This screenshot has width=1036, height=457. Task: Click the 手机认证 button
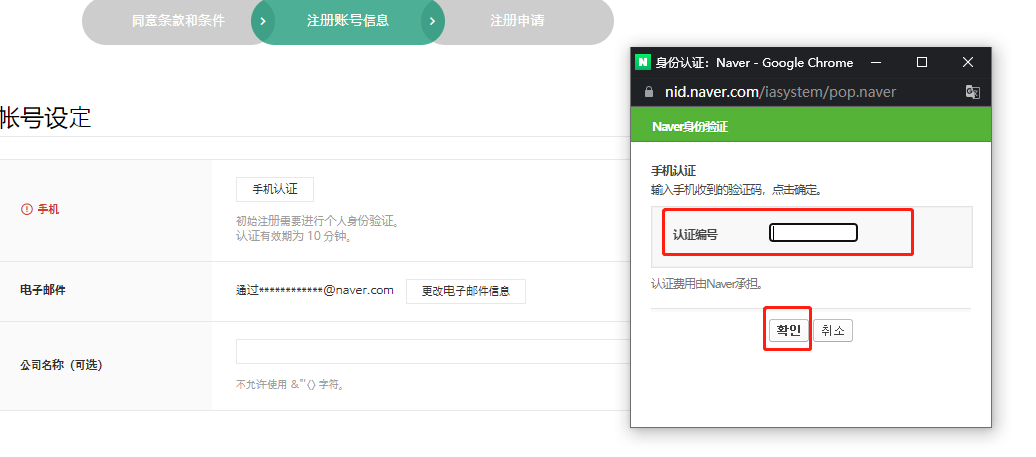(x=275, y=190)
